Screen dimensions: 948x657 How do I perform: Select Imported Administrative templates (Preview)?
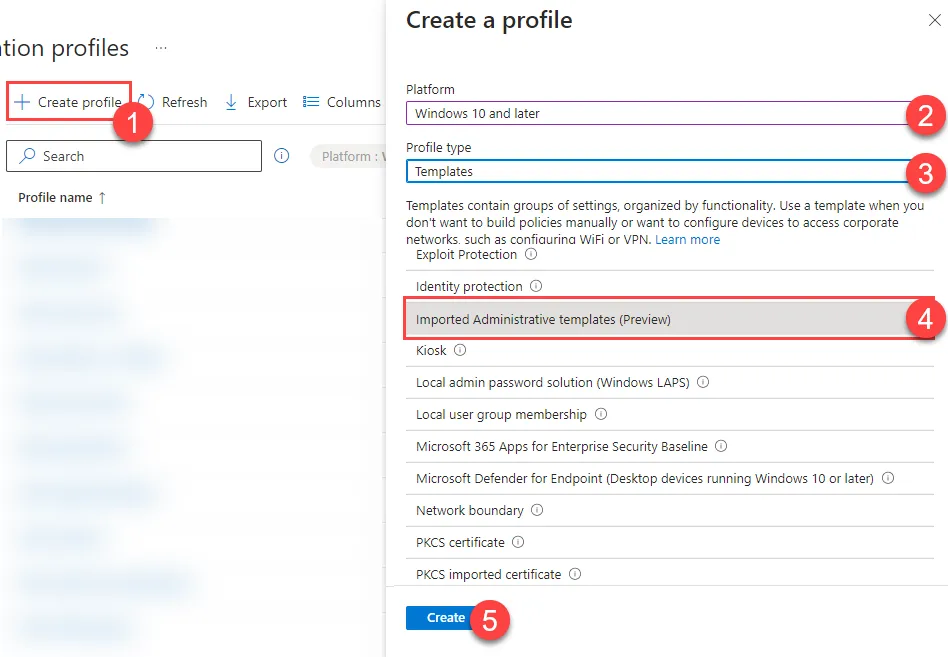coord(670,319)
